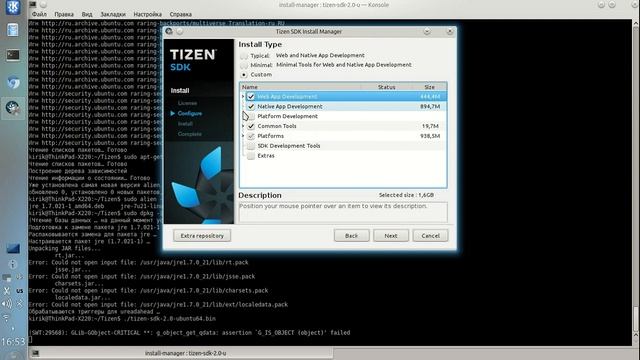The width and height of the screenshot is (640, 360).
Task: Open the Правка menu in Konsole
Action: (64, 14)
